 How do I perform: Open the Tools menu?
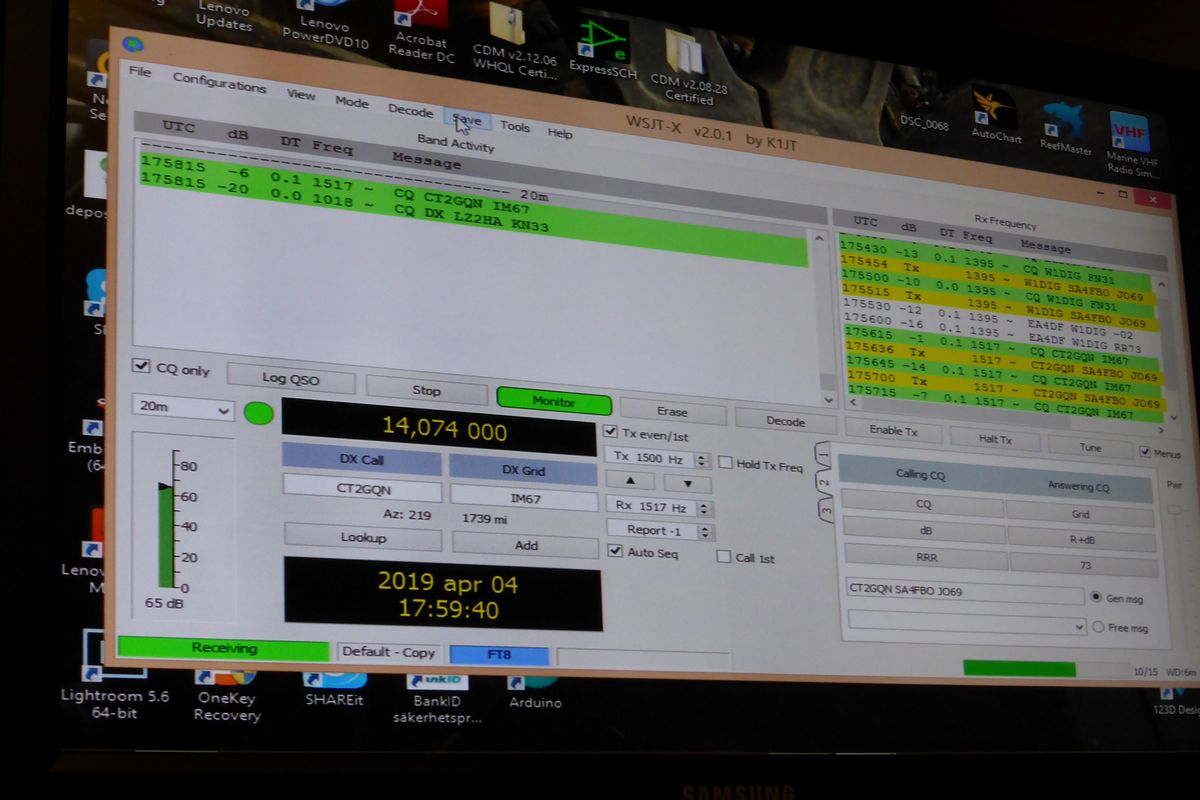click(515, 127)
